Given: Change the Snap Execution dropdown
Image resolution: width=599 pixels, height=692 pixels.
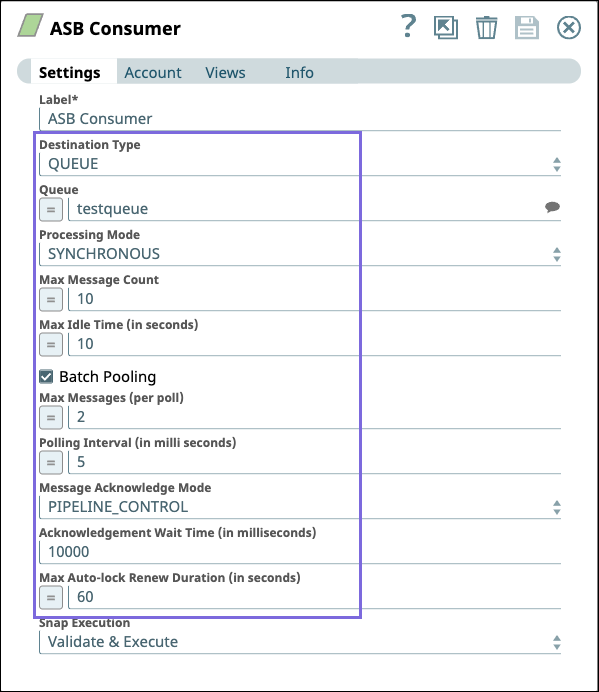Looking at the screenshot, I should click(x=300, y=642).
